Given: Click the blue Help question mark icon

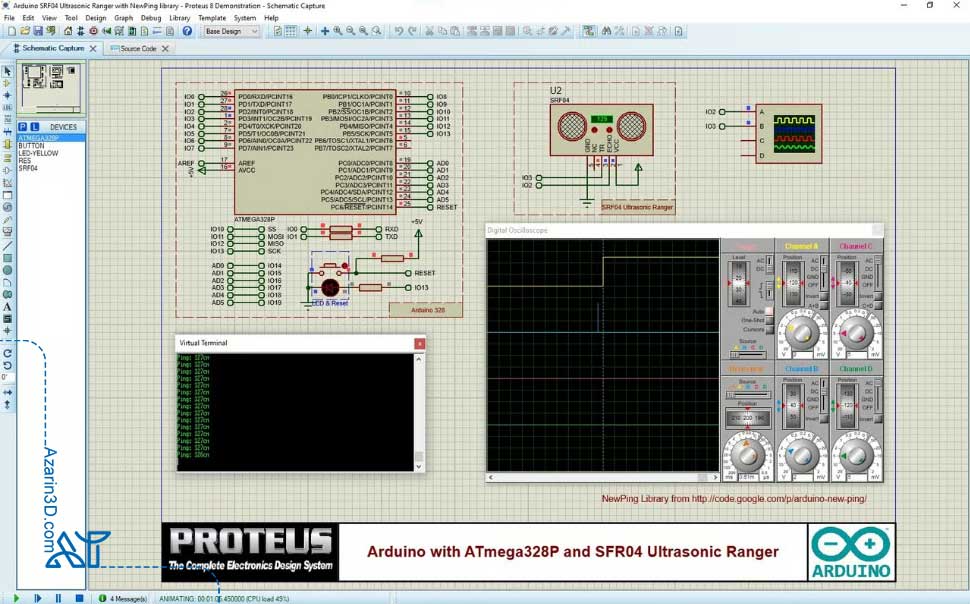Looking at the screenshot, I should [x=186, y=31].
